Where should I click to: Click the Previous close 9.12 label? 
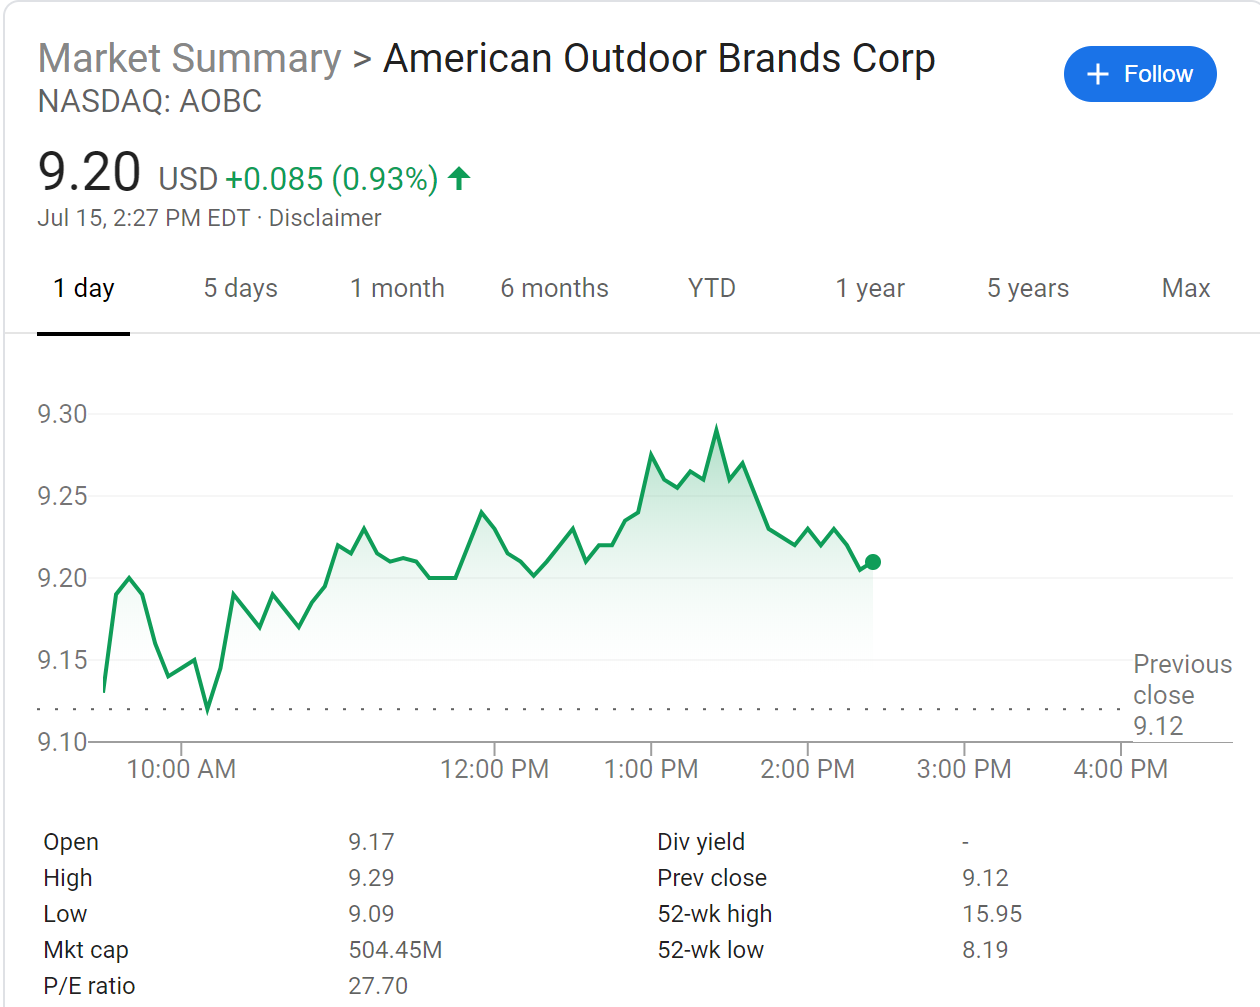[1181, 695]
